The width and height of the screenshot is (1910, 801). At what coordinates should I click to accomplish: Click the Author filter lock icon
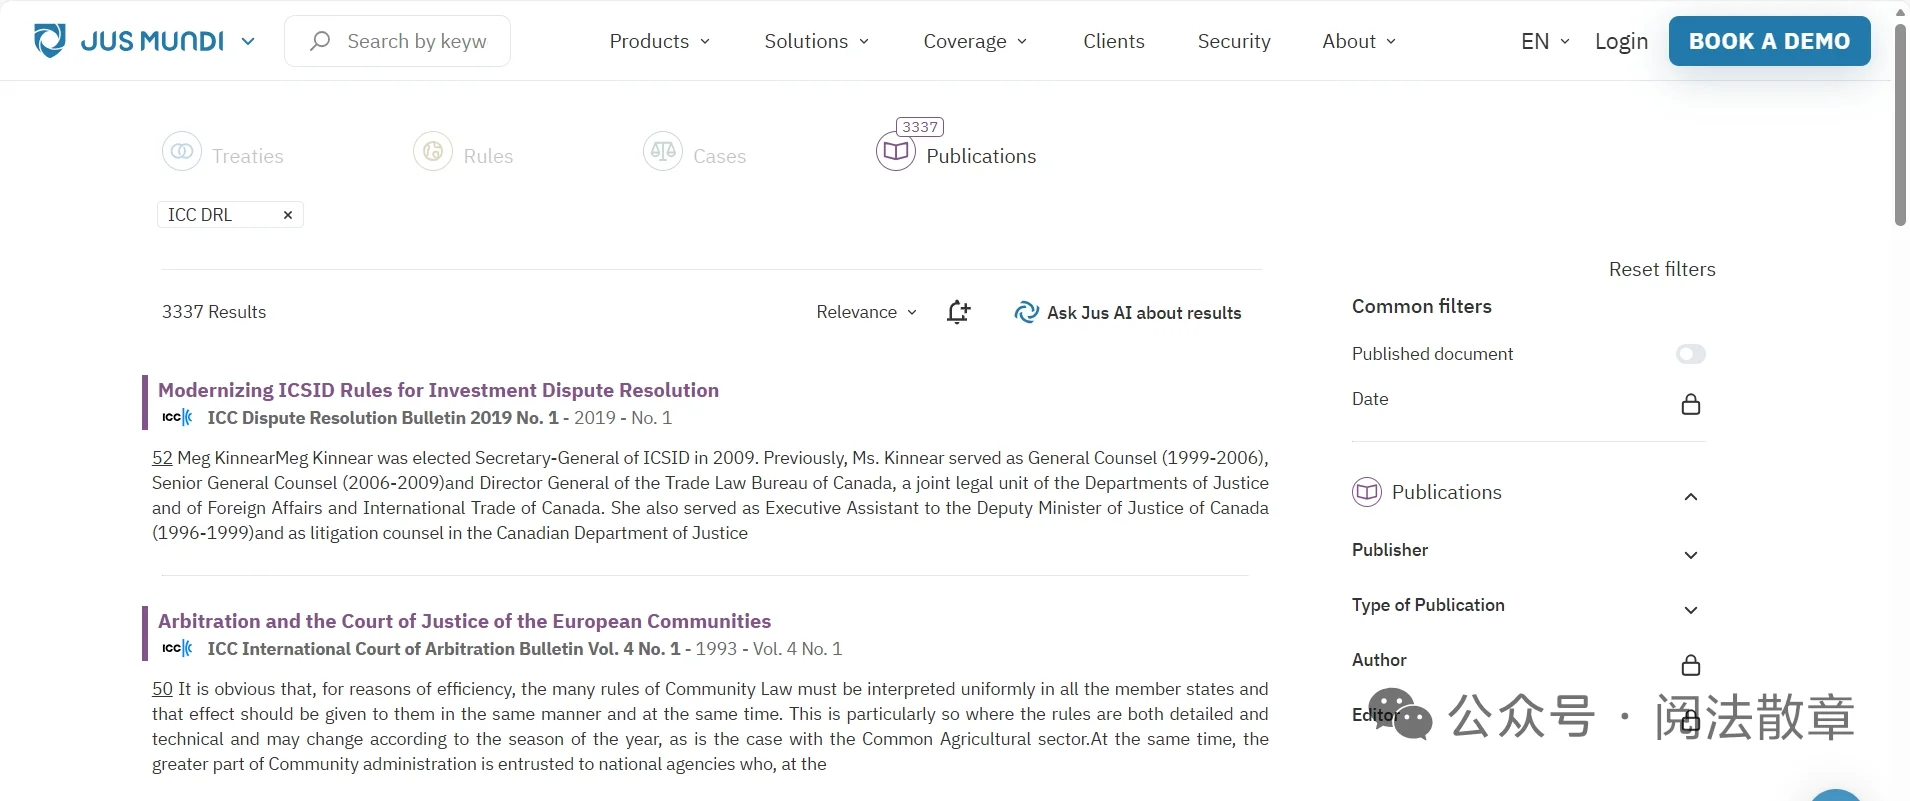pos(1690,665)
